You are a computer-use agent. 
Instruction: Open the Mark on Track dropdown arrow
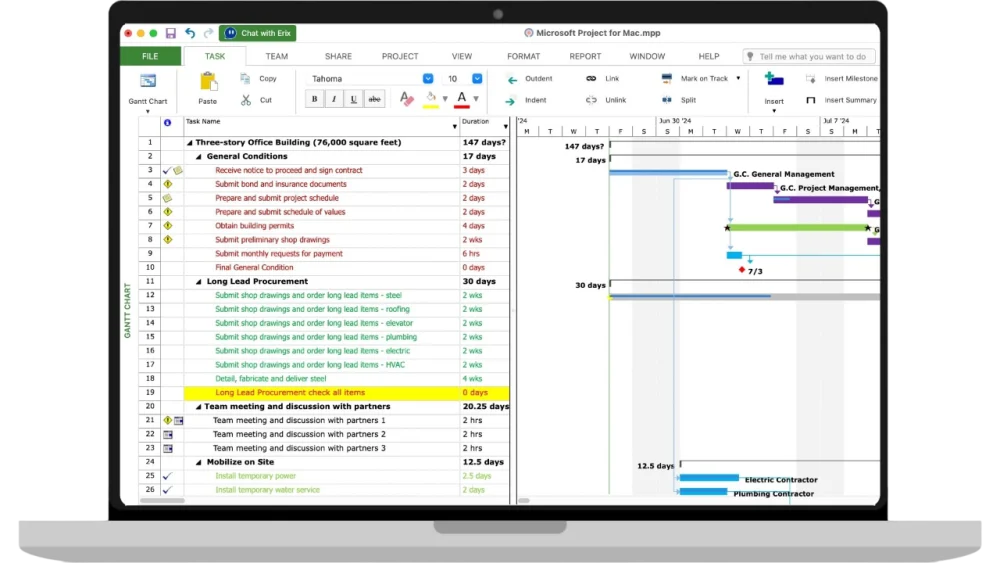[x=739, y=78]
